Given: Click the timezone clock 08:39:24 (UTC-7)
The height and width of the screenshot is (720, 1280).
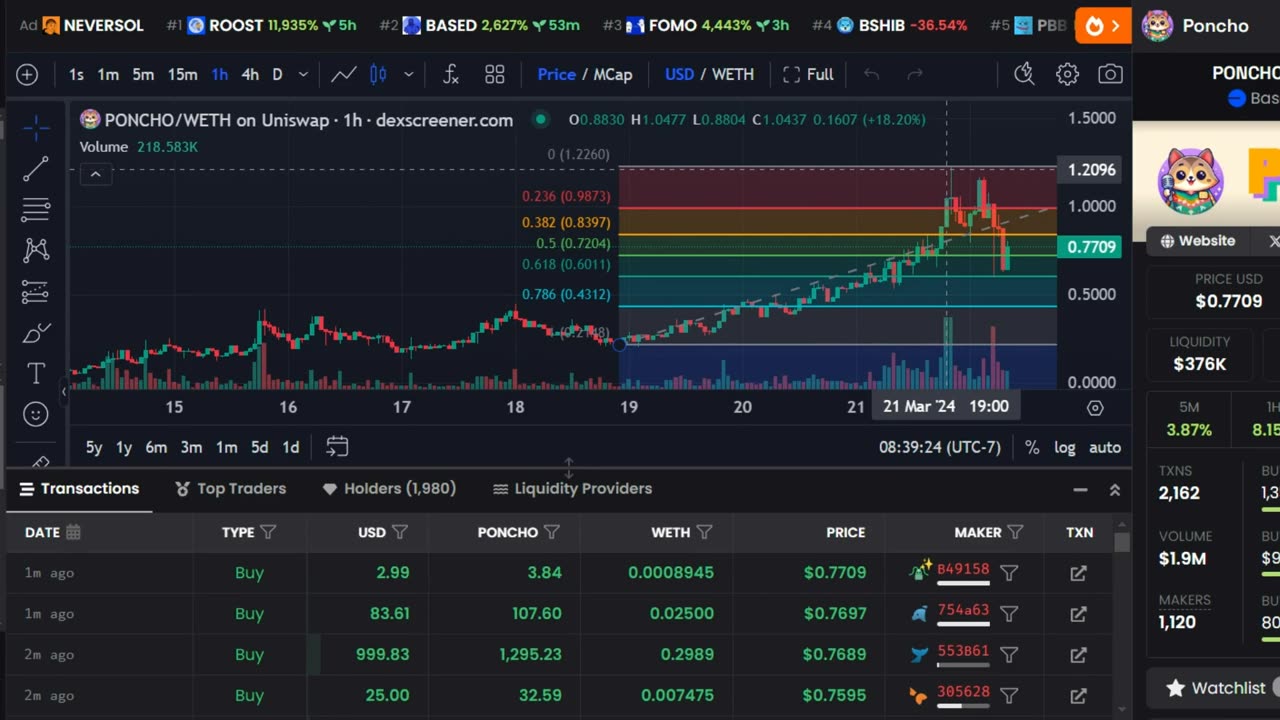Looking at the screenshot, I should pos(940,447).
